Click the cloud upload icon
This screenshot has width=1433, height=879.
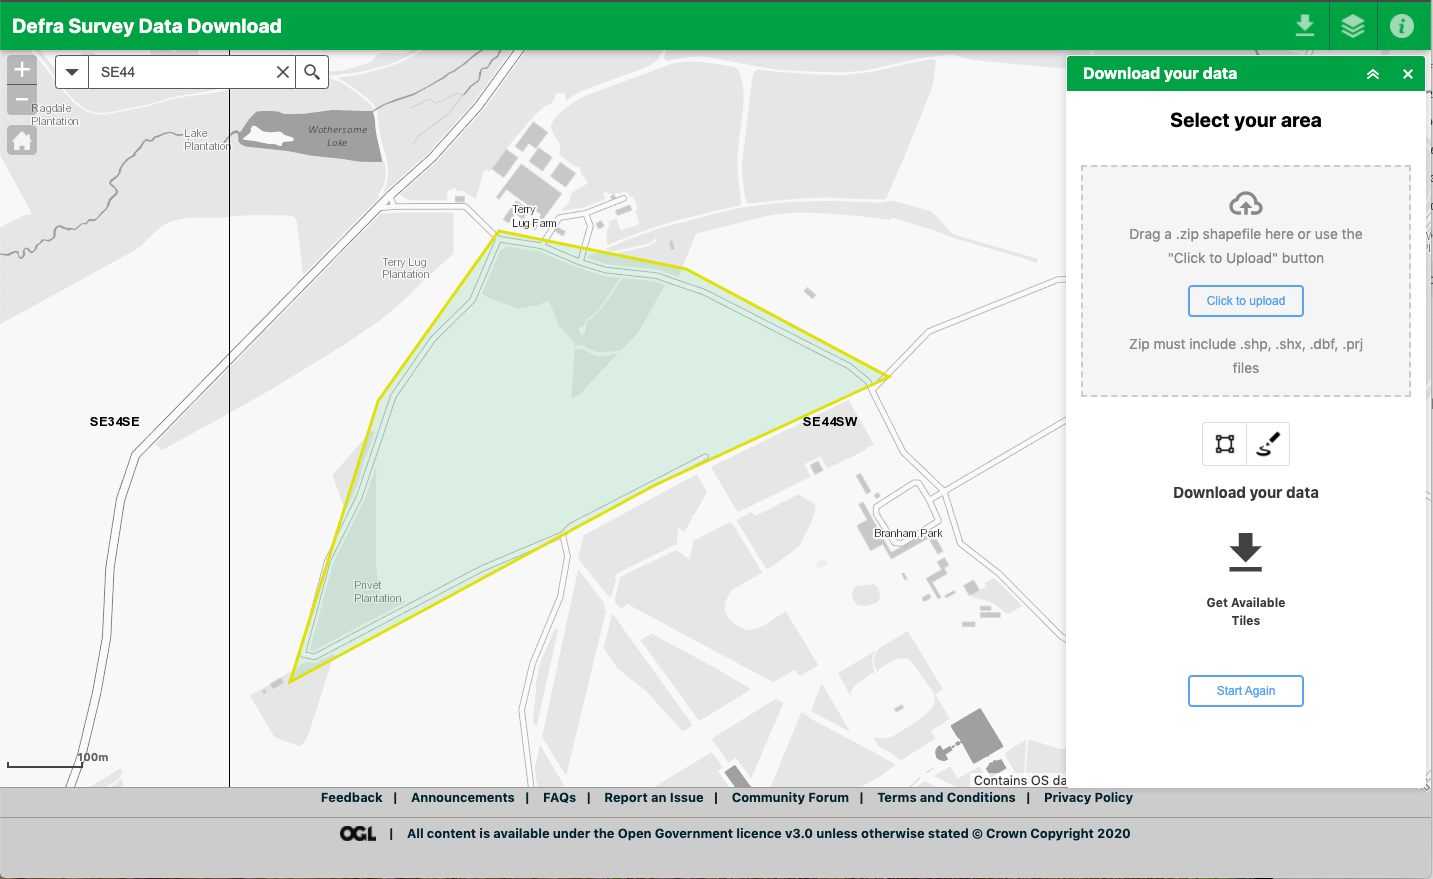tap(1246, 204)
